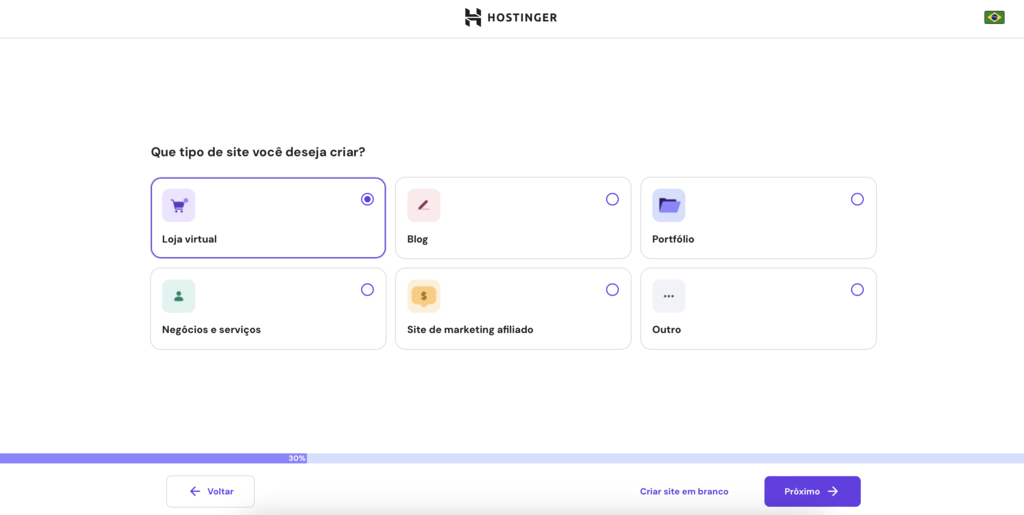Click the Negócios e serviços label
1024x515 pixels.
[212, 330]
